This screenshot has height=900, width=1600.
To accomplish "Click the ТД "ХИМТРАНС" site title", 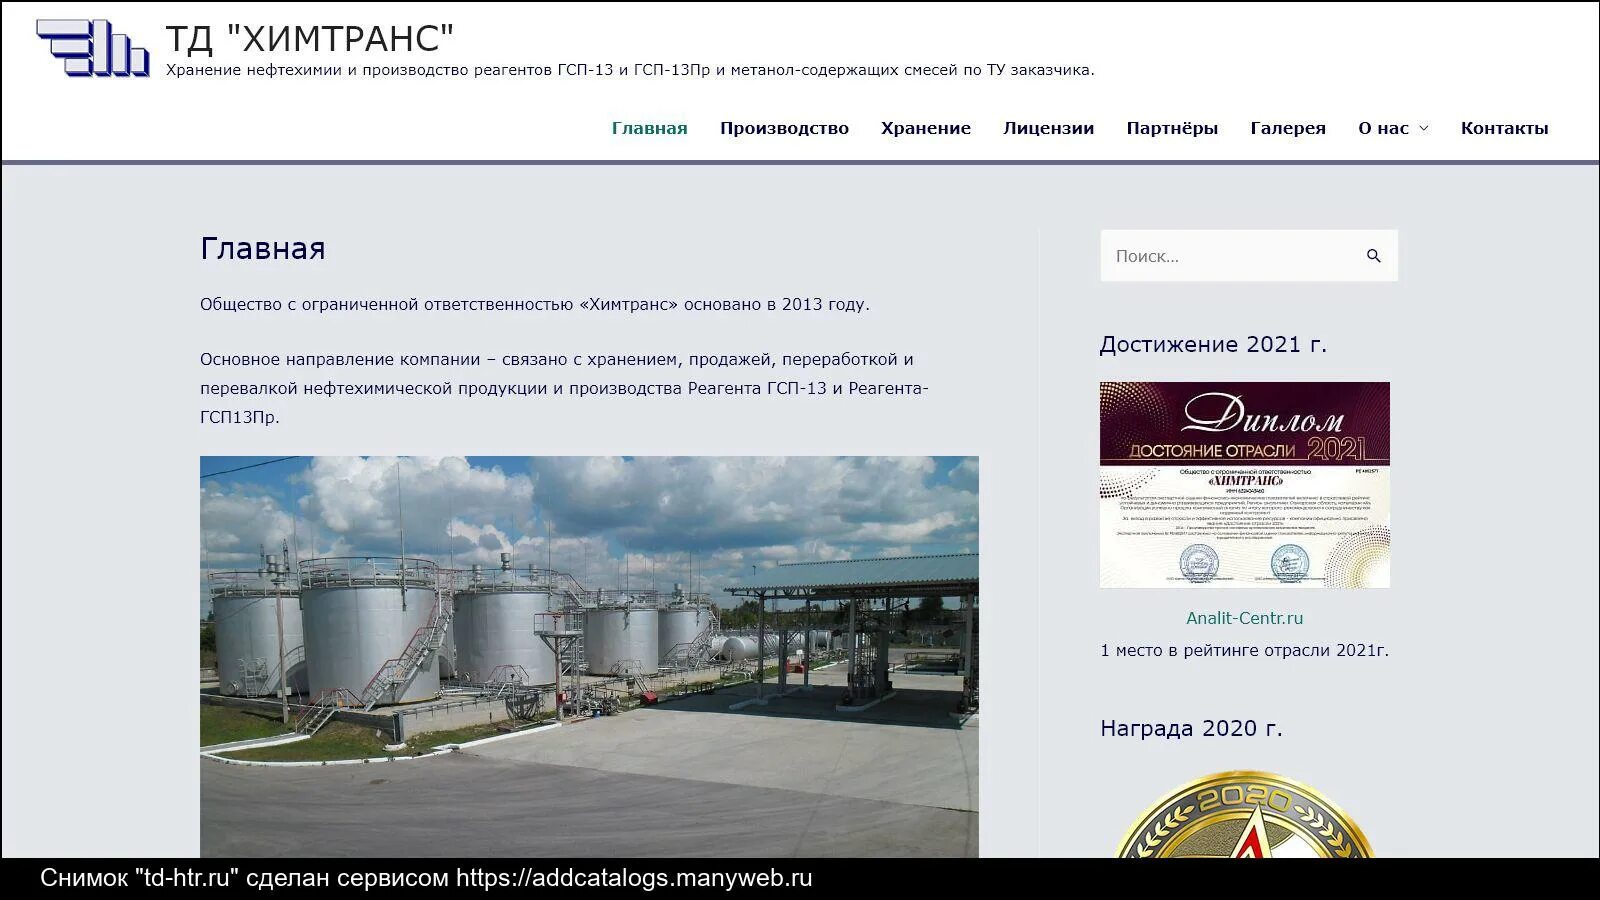I will point(310,38).
